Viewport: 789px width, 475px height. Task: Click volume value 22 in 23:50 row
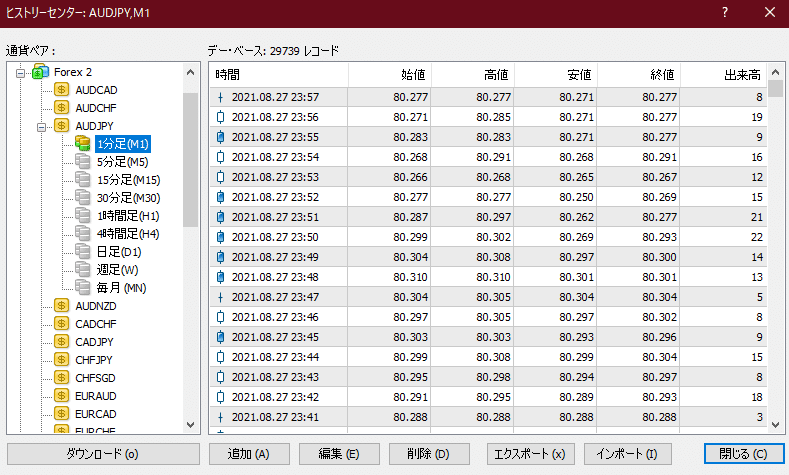point(757,237)
